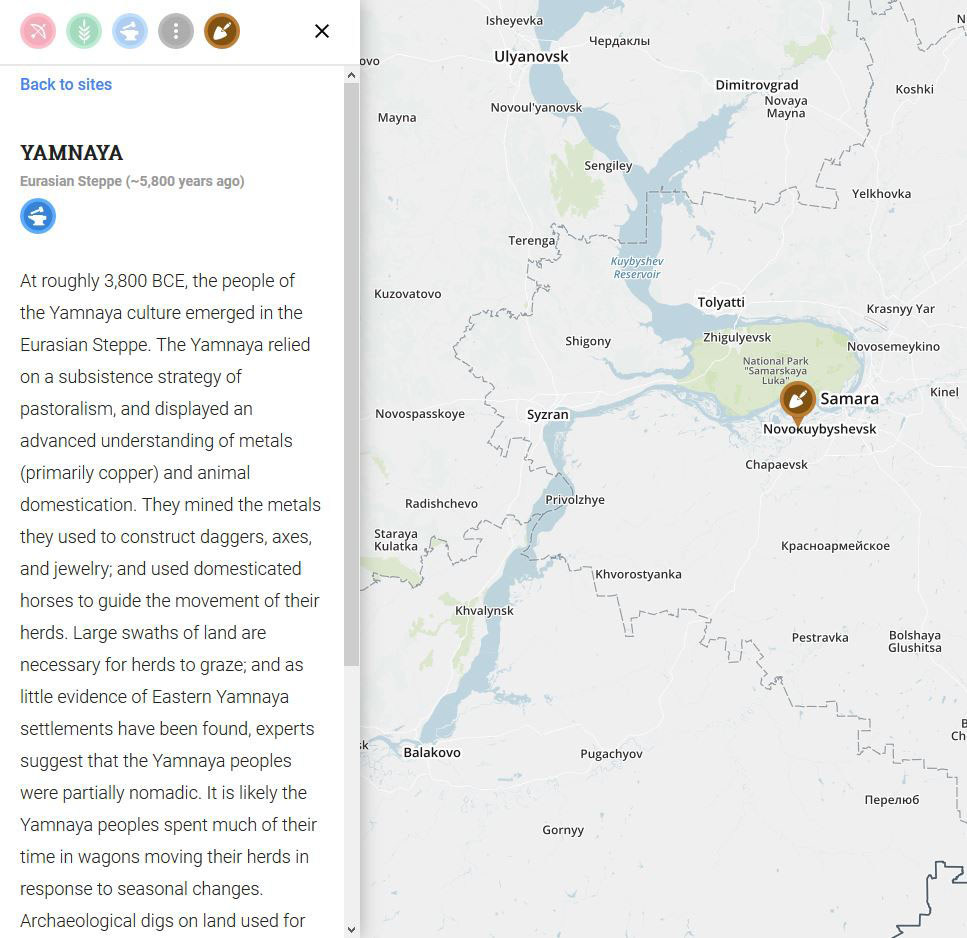Click the blue anvil badge under Yamnaya title
The image size is (967, 938).
[x=38, y=216]
